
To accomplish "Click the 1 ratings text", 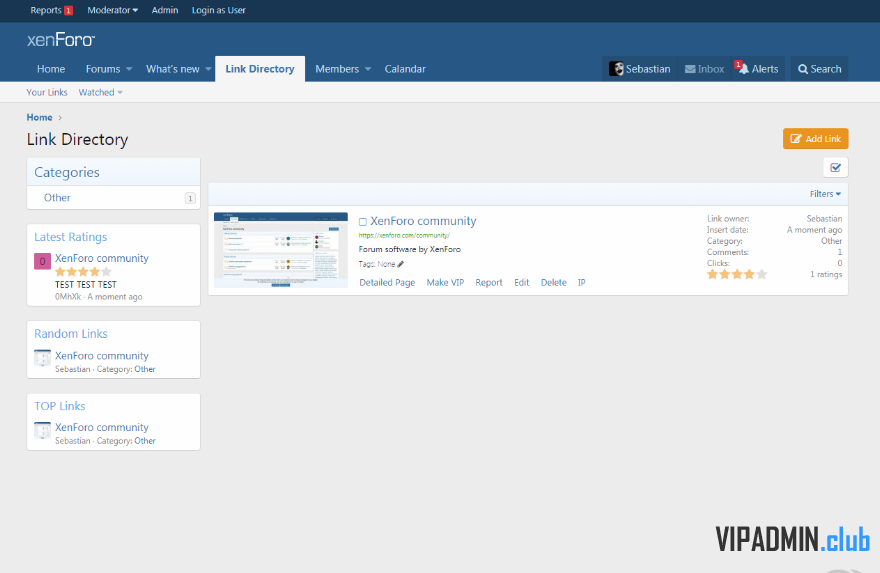I will [826, 274].
